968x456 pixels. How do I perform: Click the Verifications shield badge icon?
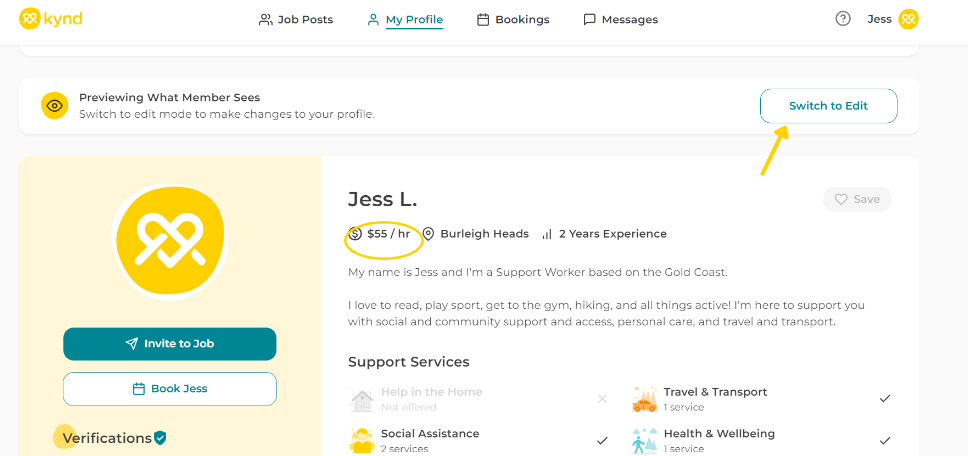(160, 438)
